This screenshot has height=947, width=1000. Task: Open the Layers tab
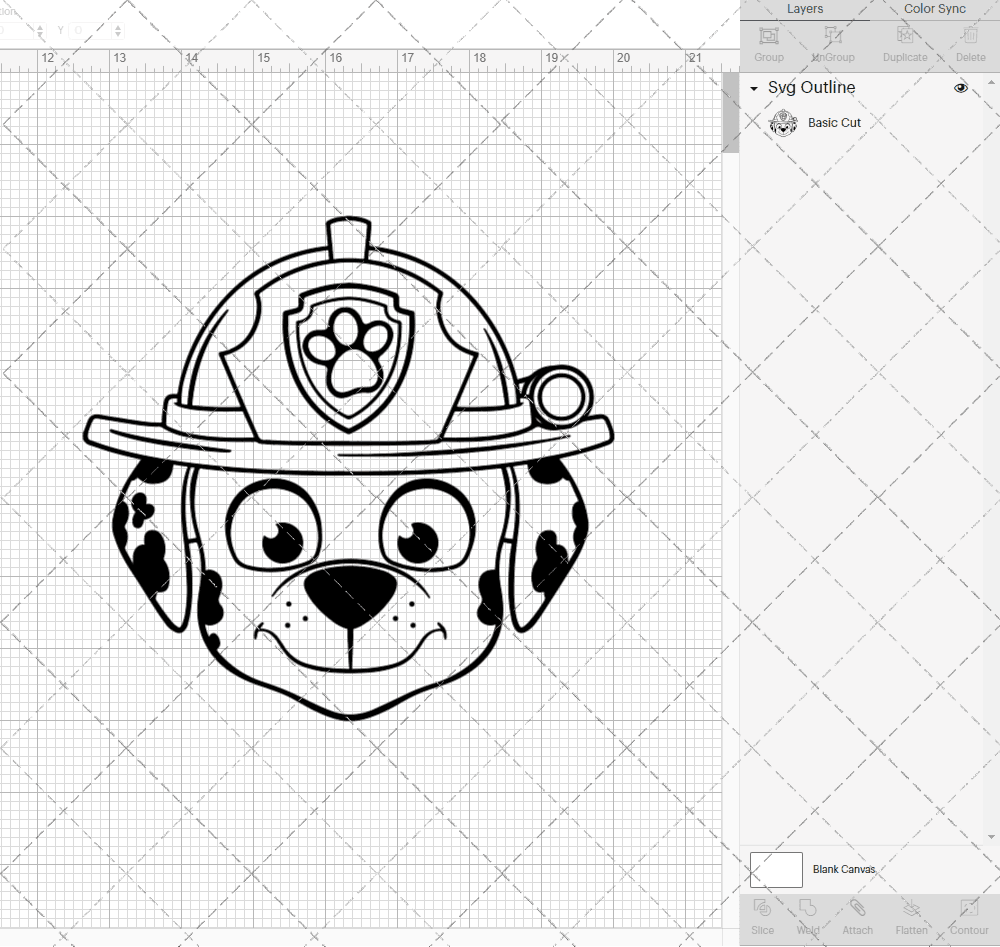click(x=804, y=9)
